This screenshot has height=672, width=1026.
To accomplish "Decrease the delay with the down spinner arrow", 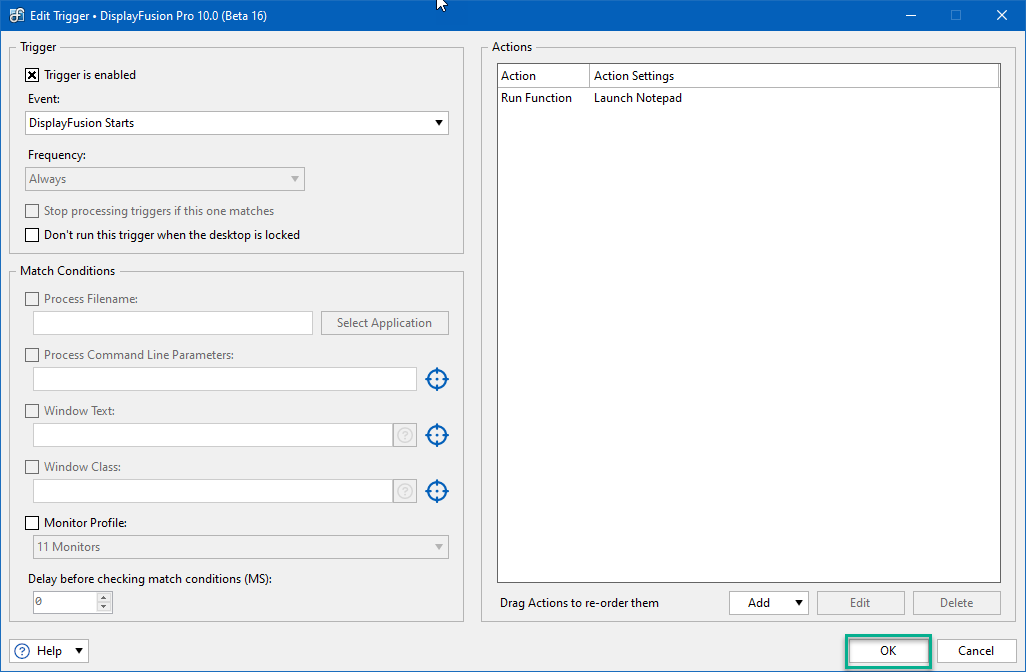I will point(104,608).
